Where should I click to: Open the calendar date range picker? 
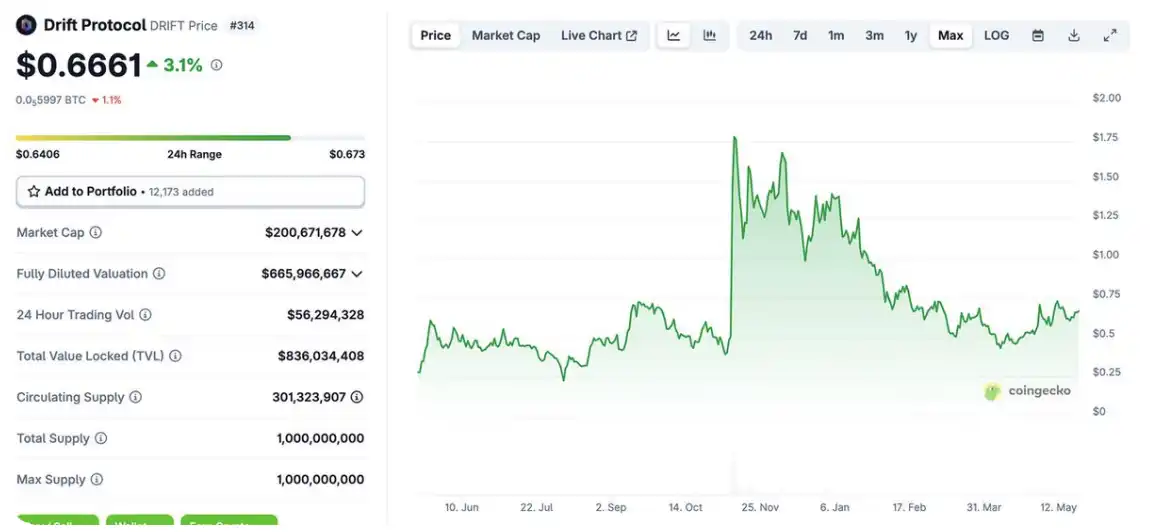1038,36
